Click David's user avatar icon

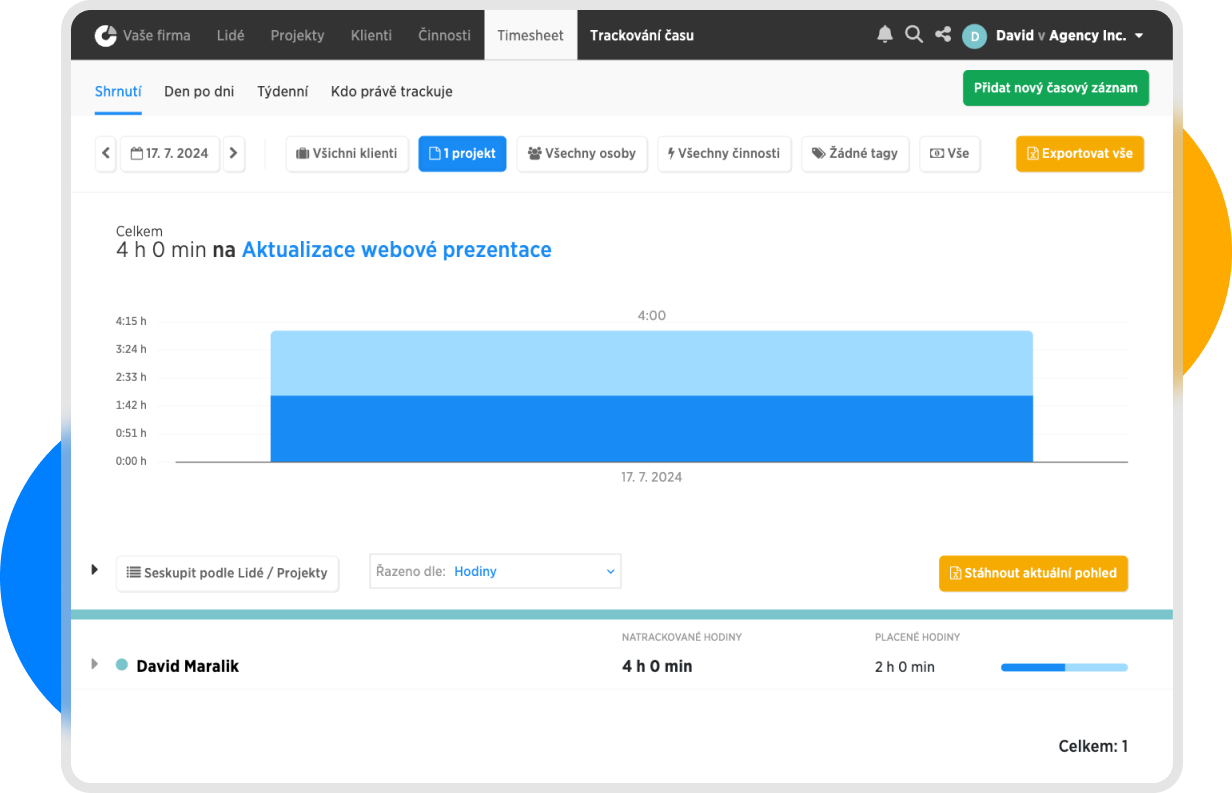point(974,36)
